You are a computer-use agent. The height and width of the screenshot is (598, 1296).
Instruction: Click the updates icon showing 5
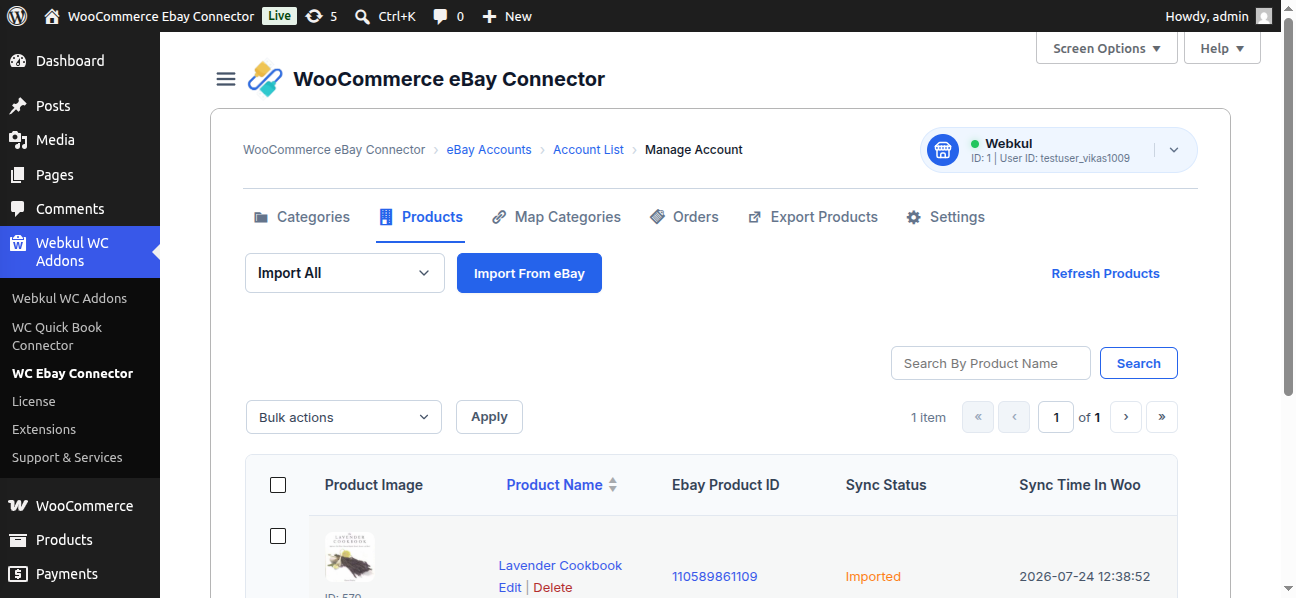point(314,16)
